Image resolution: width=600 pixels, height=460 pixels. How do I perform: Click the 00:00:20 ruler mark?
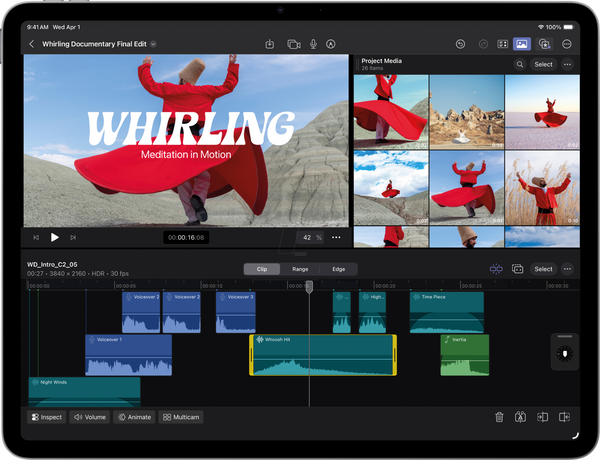click(385, 286)
